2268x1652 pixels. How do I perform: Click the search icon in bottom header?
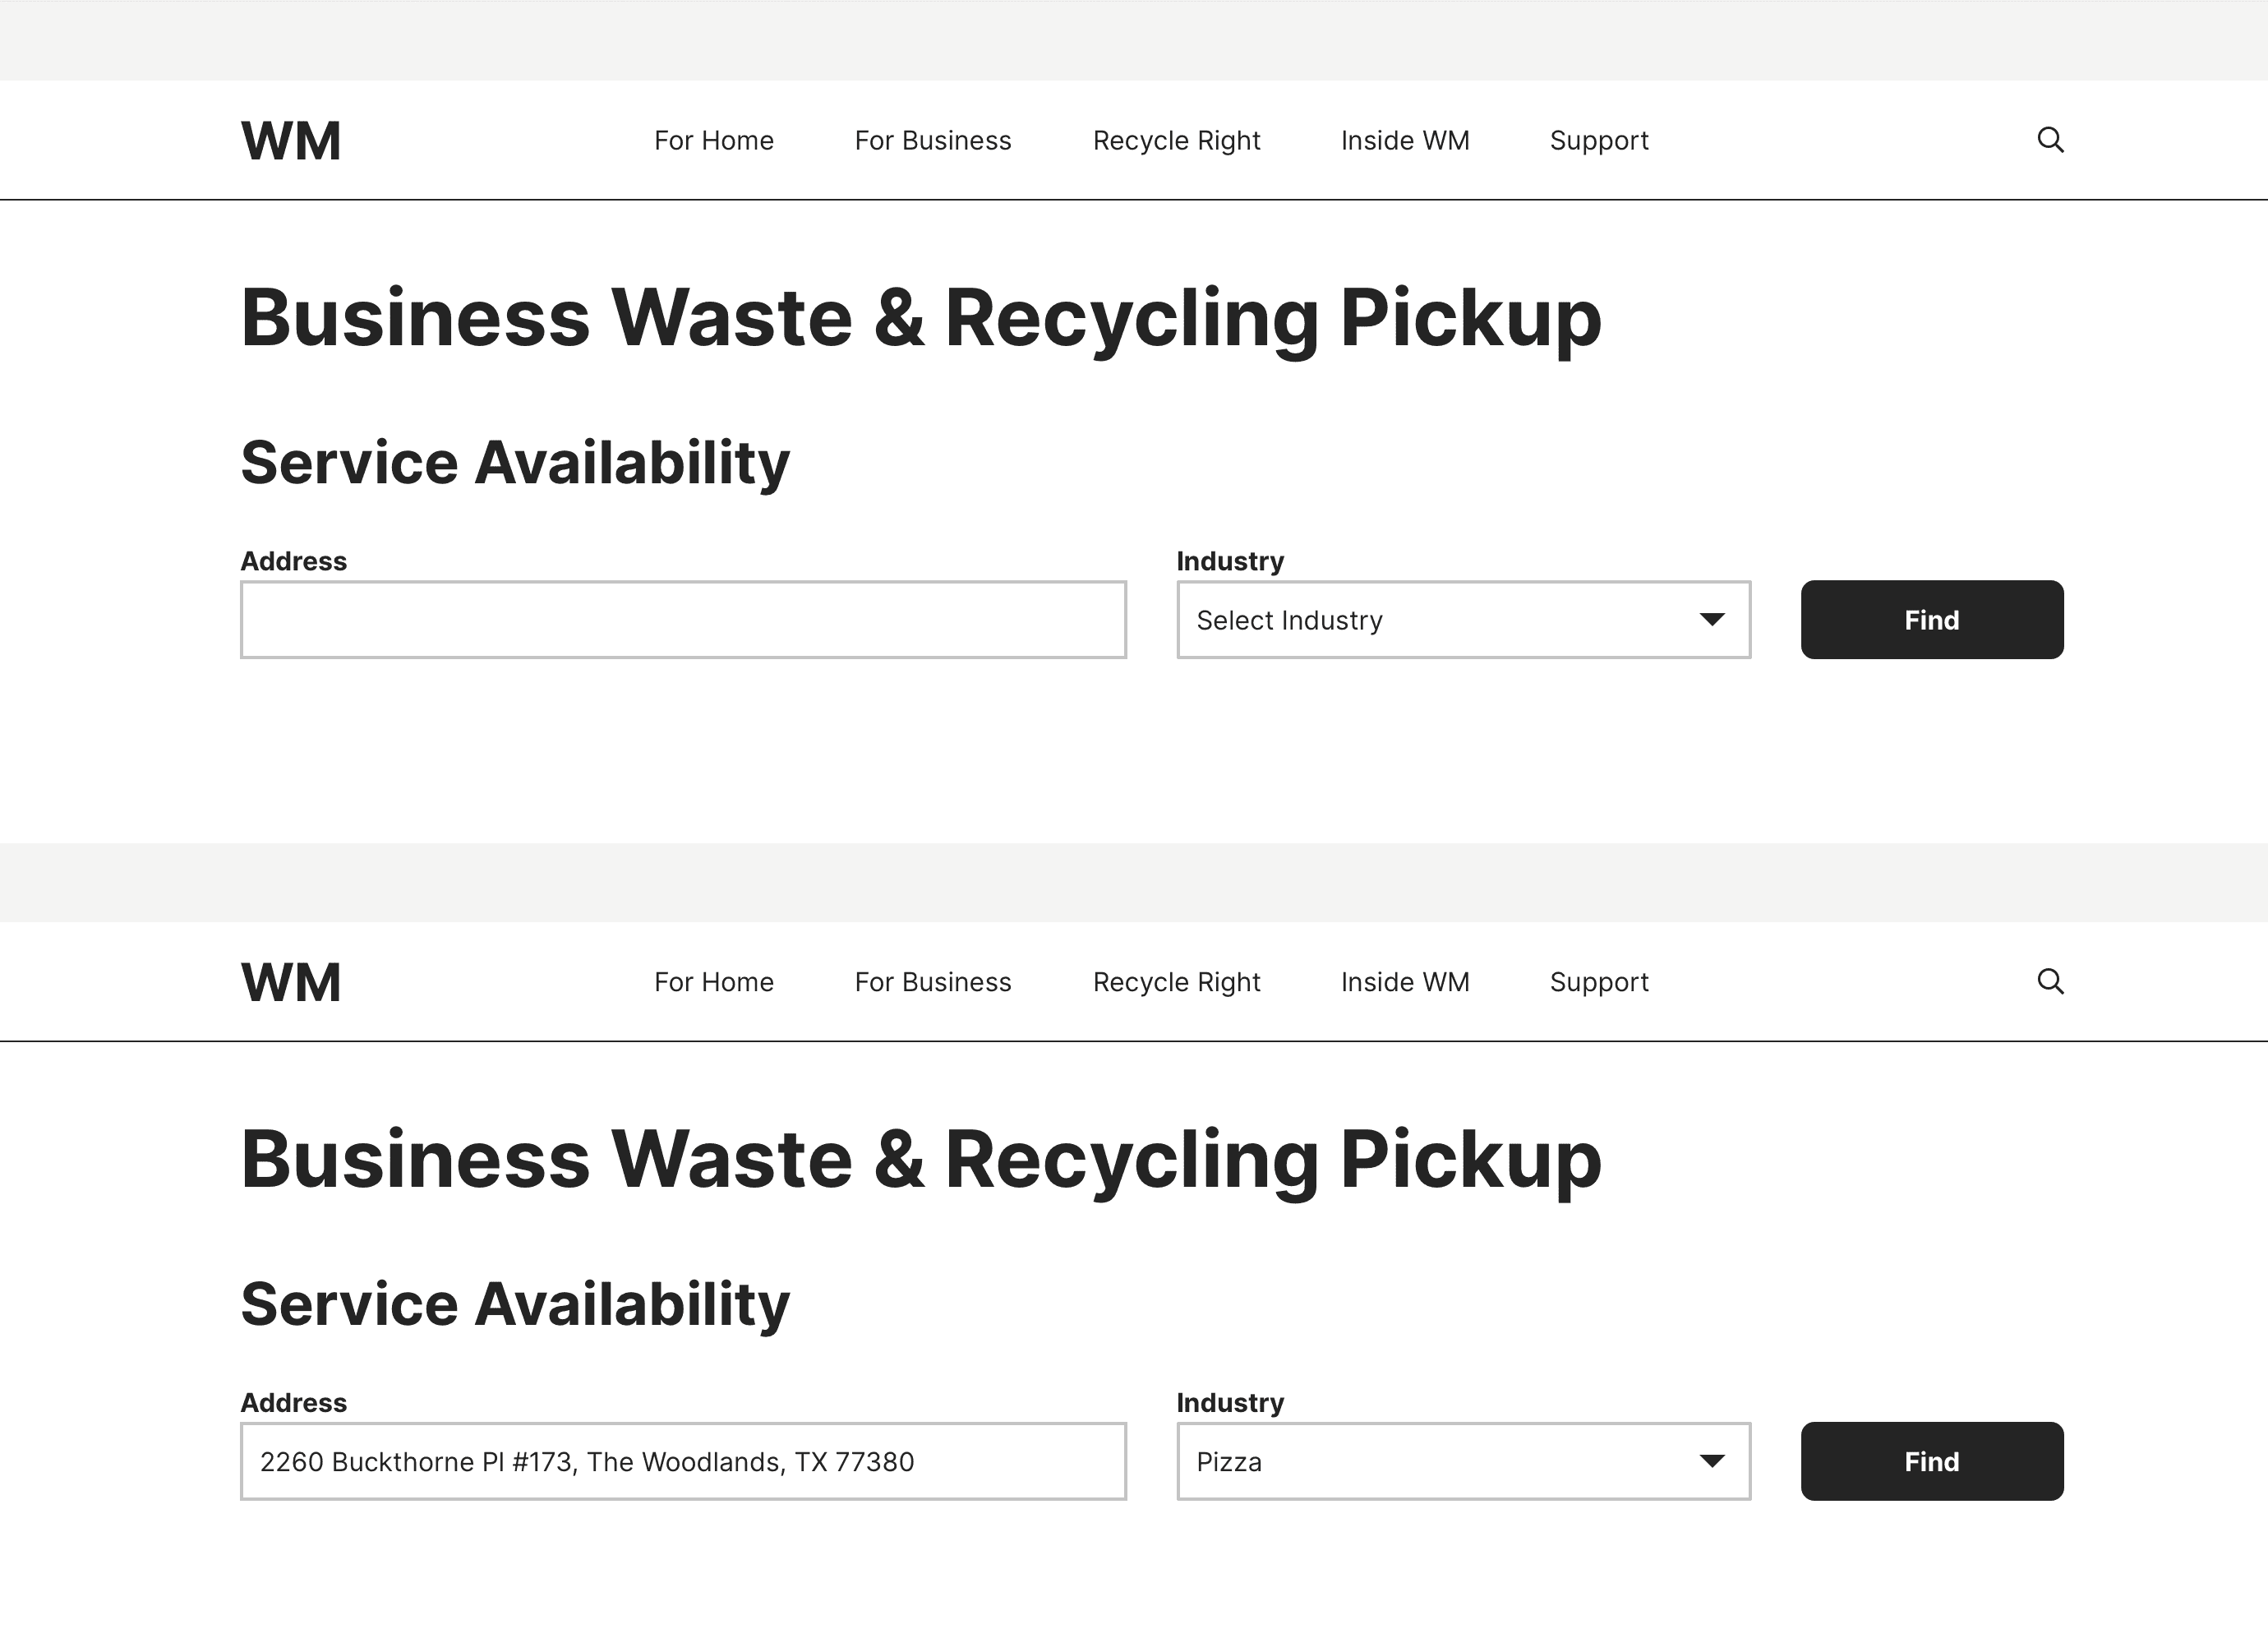[x=2050, y=981]
